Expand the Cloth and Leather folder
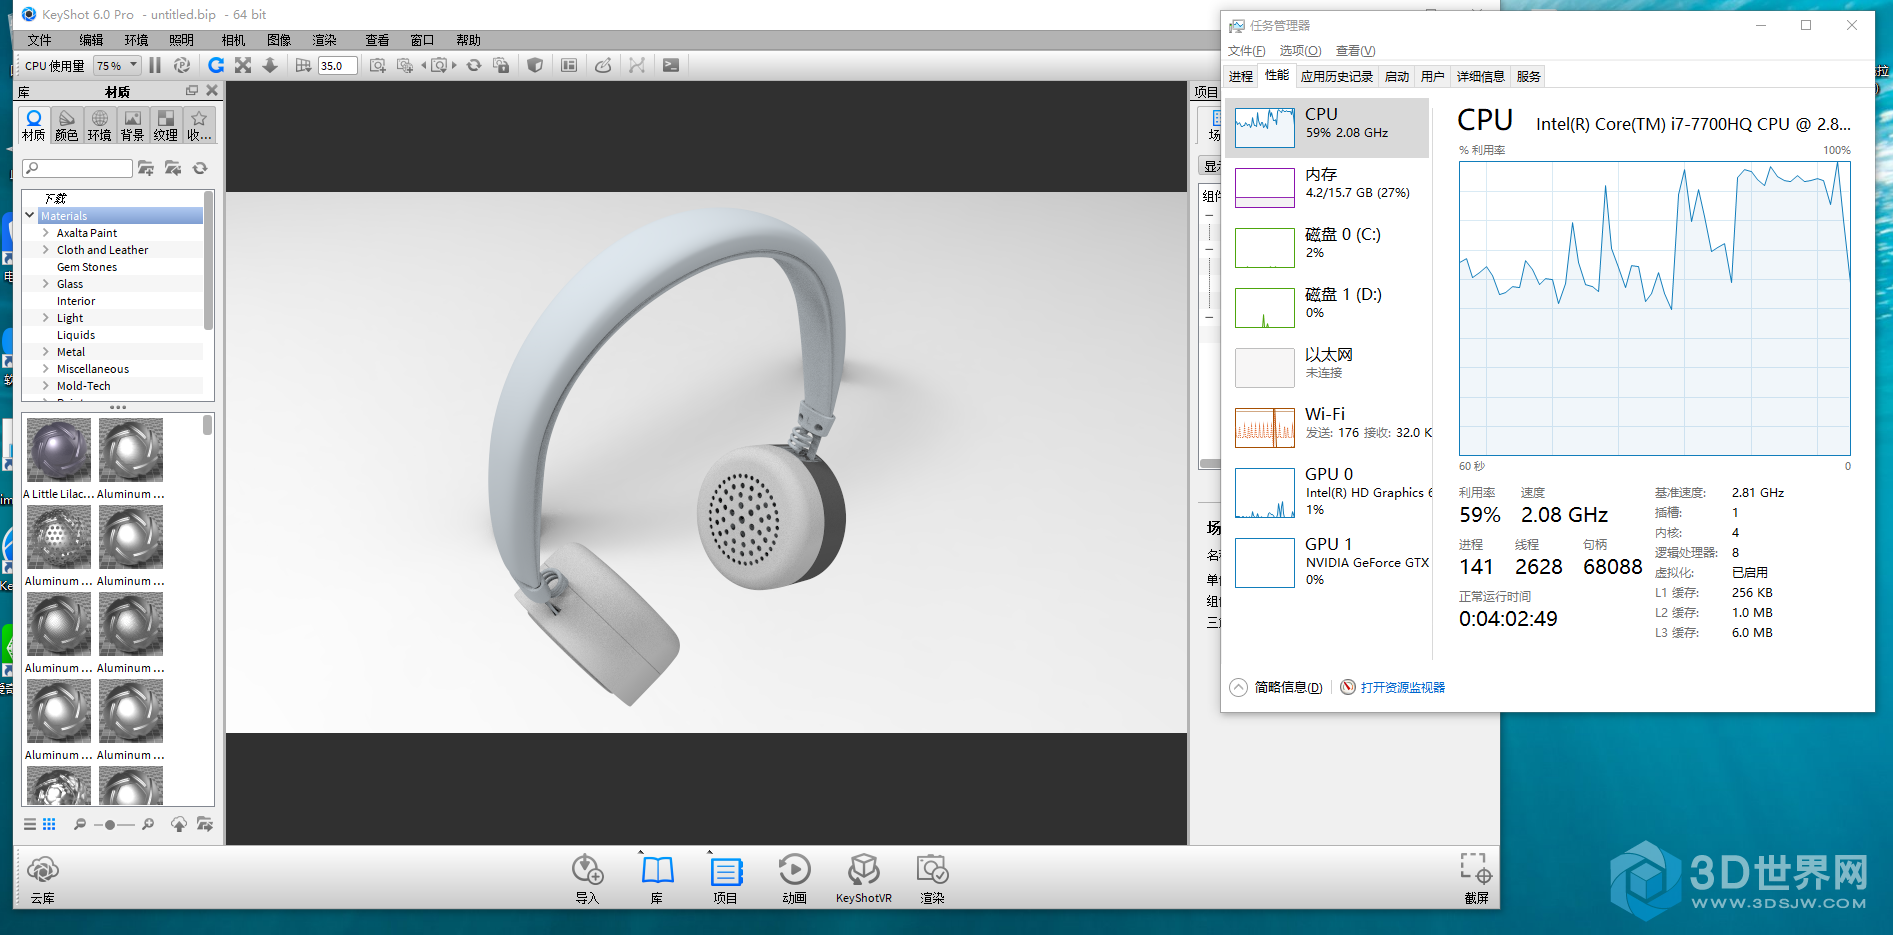The image size is (1893, 935). coord(46,250)
